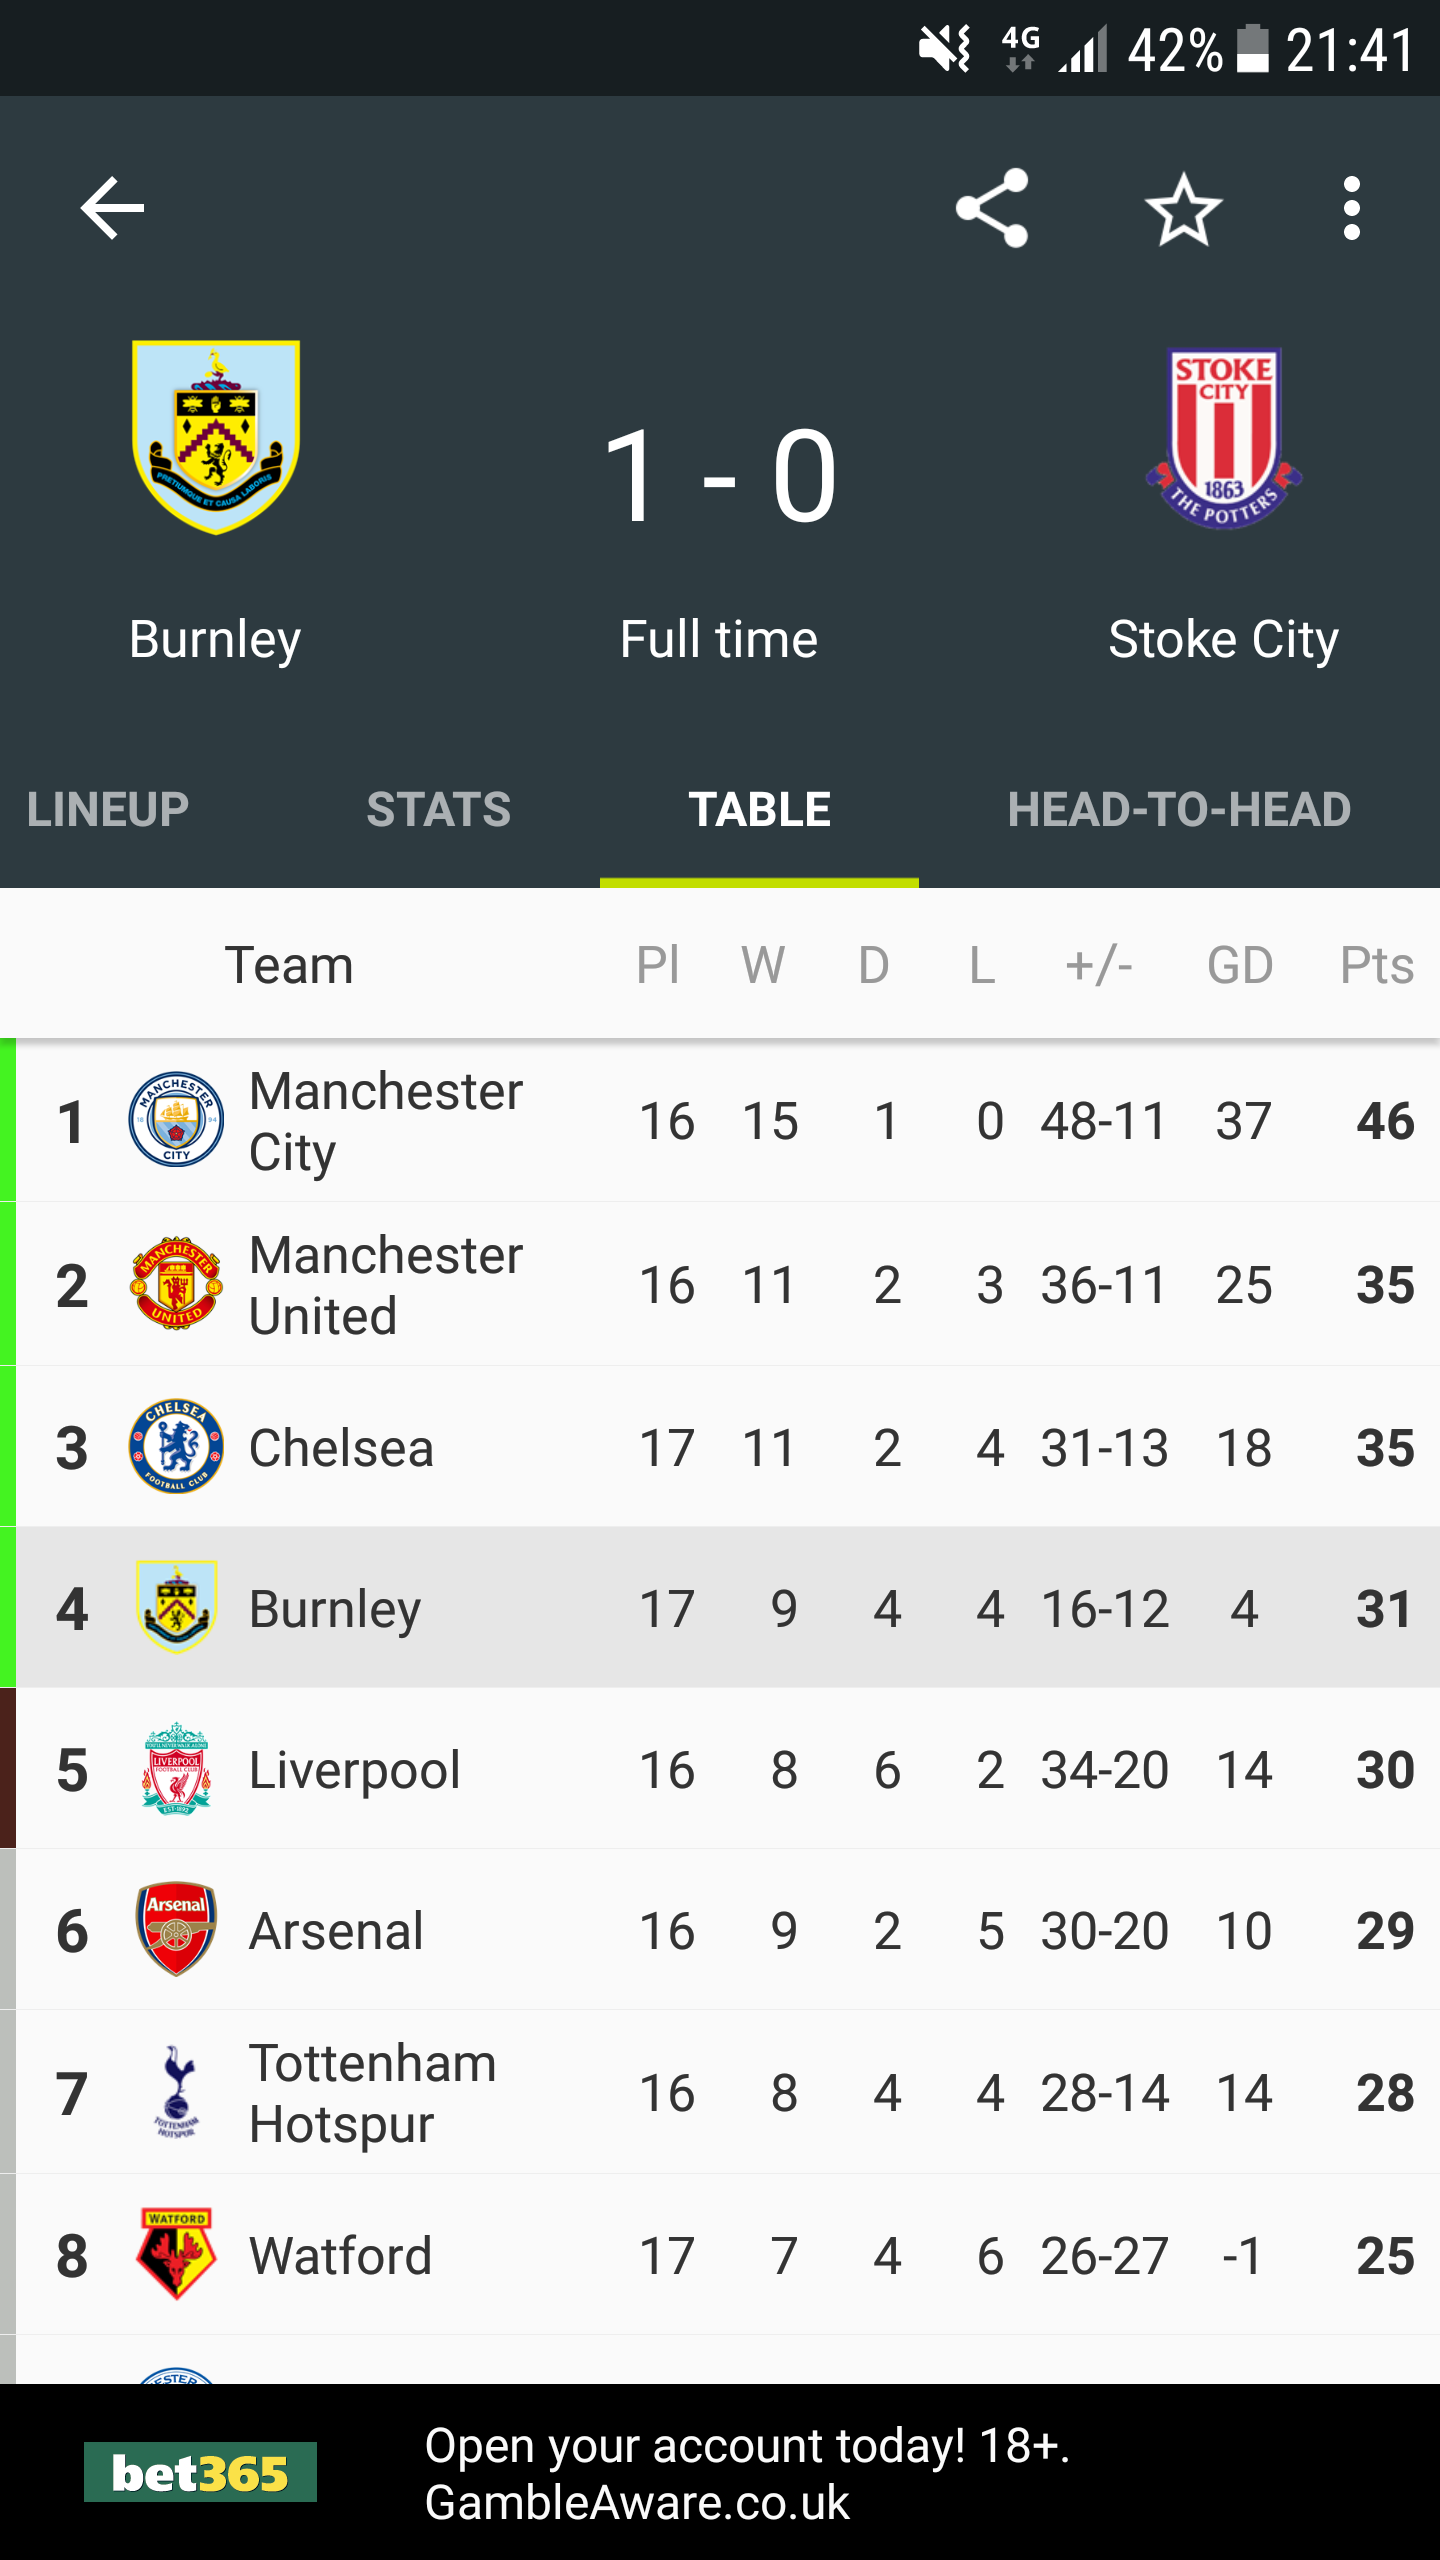Share this match via share icon
Viewport: 1440px width, 2560px height.
point(992,208)
